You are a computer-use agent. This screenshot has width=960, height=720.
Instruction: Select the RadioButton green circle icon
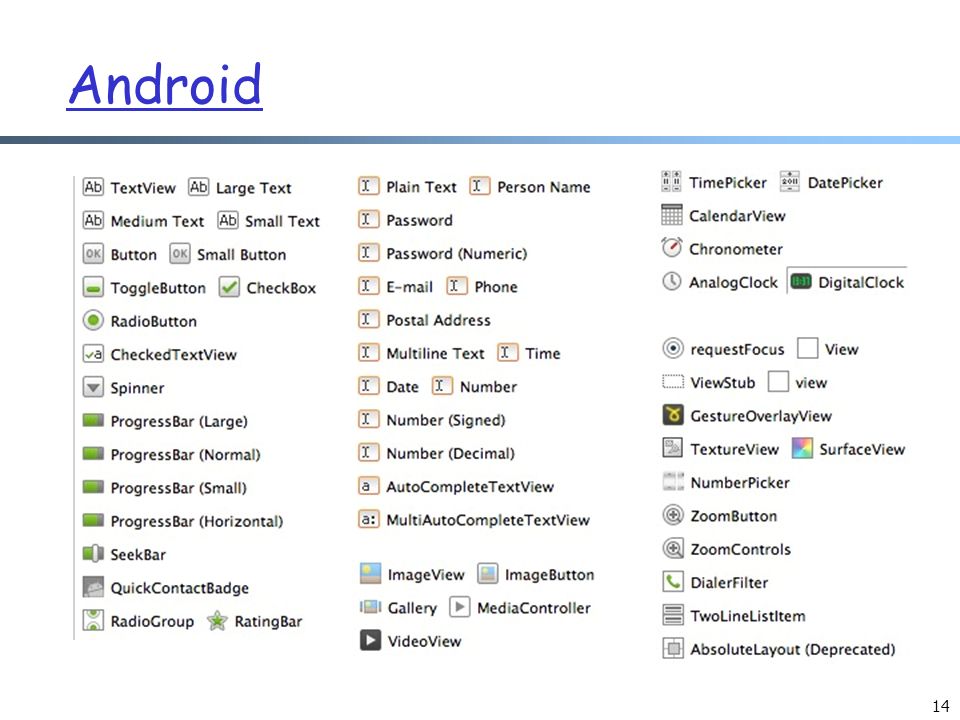click(93, 320)
